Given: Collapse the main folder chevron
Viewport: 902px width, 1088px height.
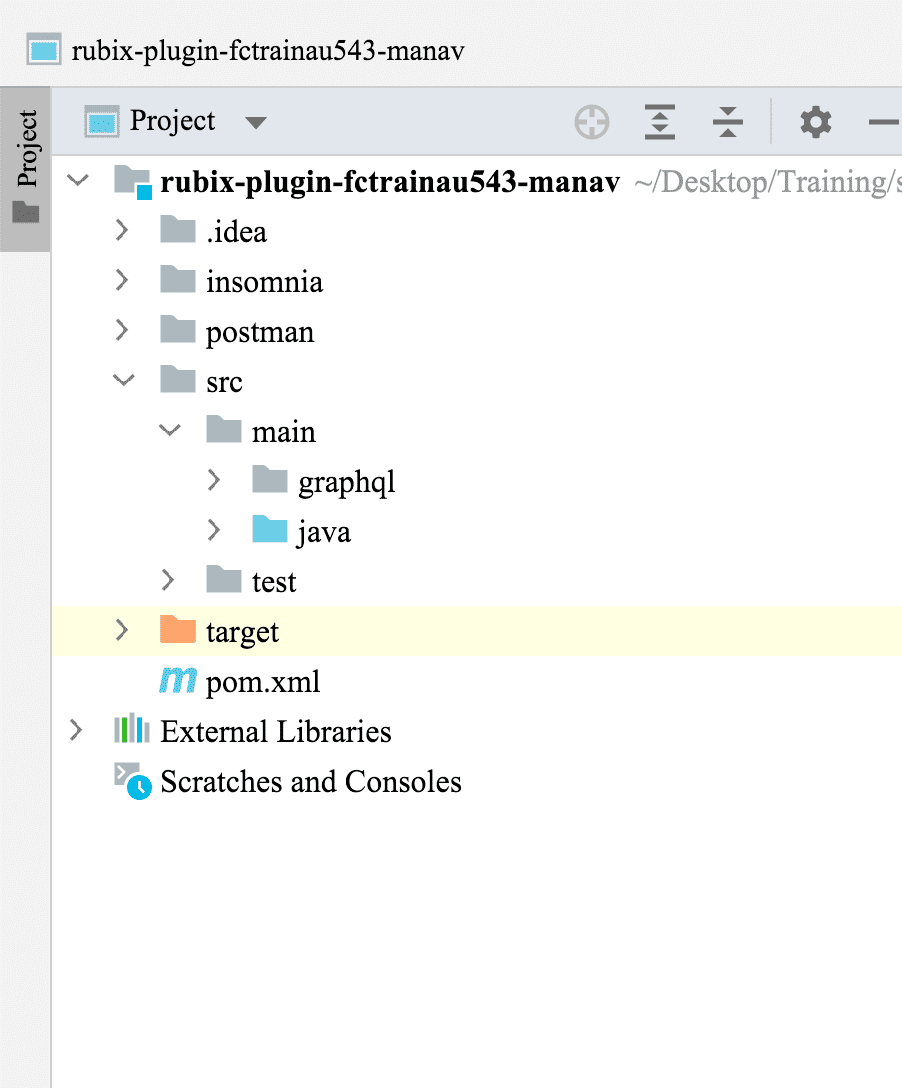Looking at the screenshot, I should click(x=169, y=431).
